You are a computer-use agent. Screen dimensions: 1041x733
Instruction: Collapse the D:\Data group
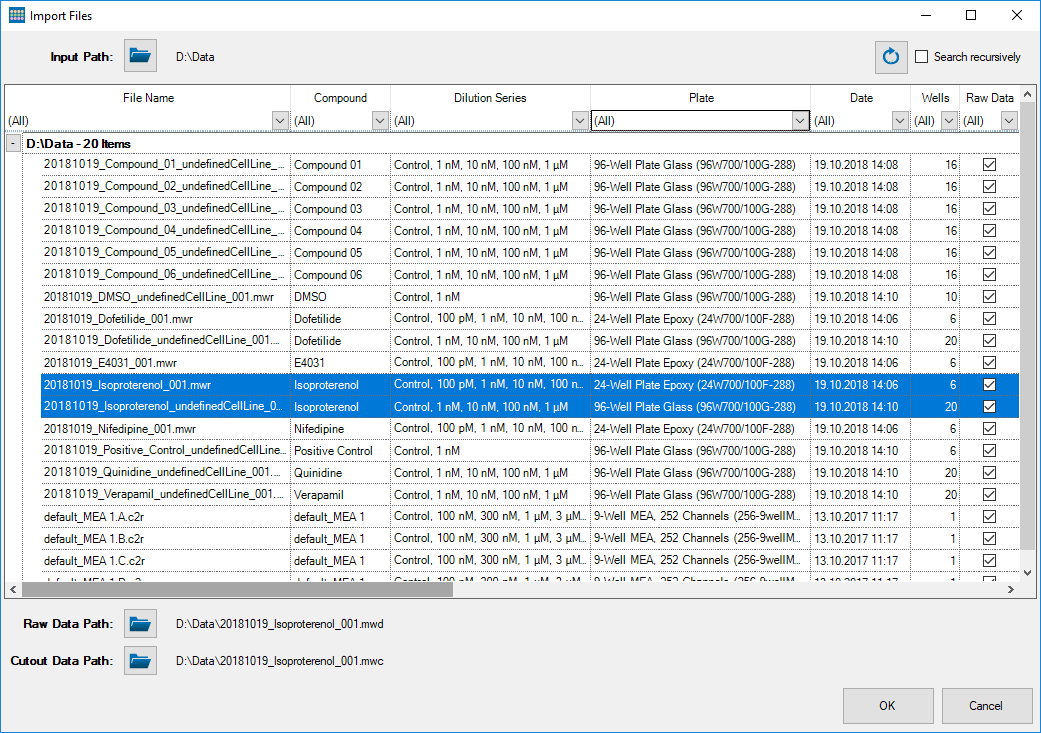pyautogui.click(x=12, y=143)
